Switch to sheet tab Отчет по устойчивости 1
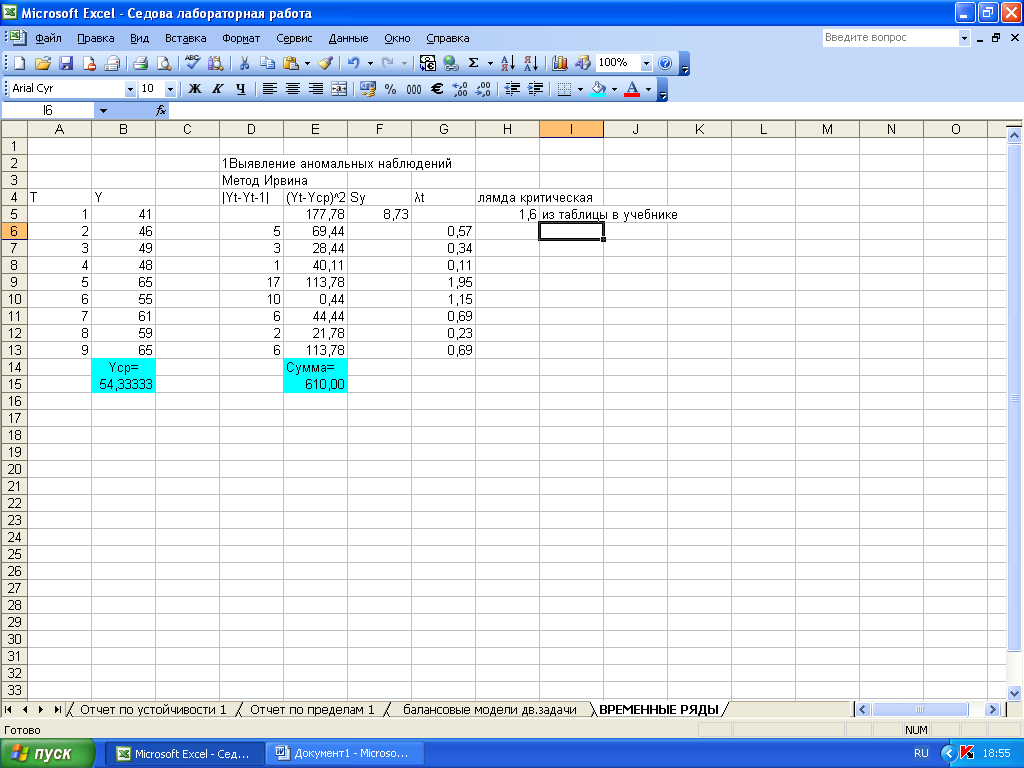The image size is (1024, 768). (153, 710)
